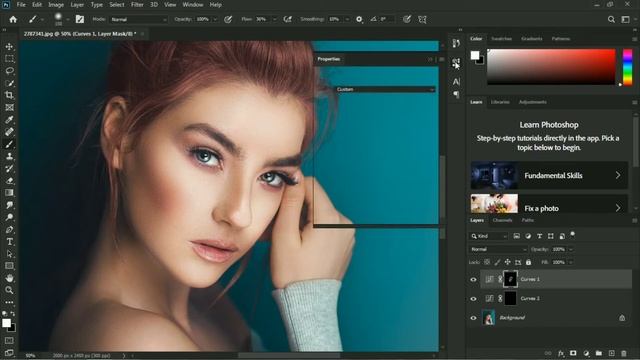Open the workspace switcher icon
Viewport: 640px width, 360px height.
click(x=625, y=19)
